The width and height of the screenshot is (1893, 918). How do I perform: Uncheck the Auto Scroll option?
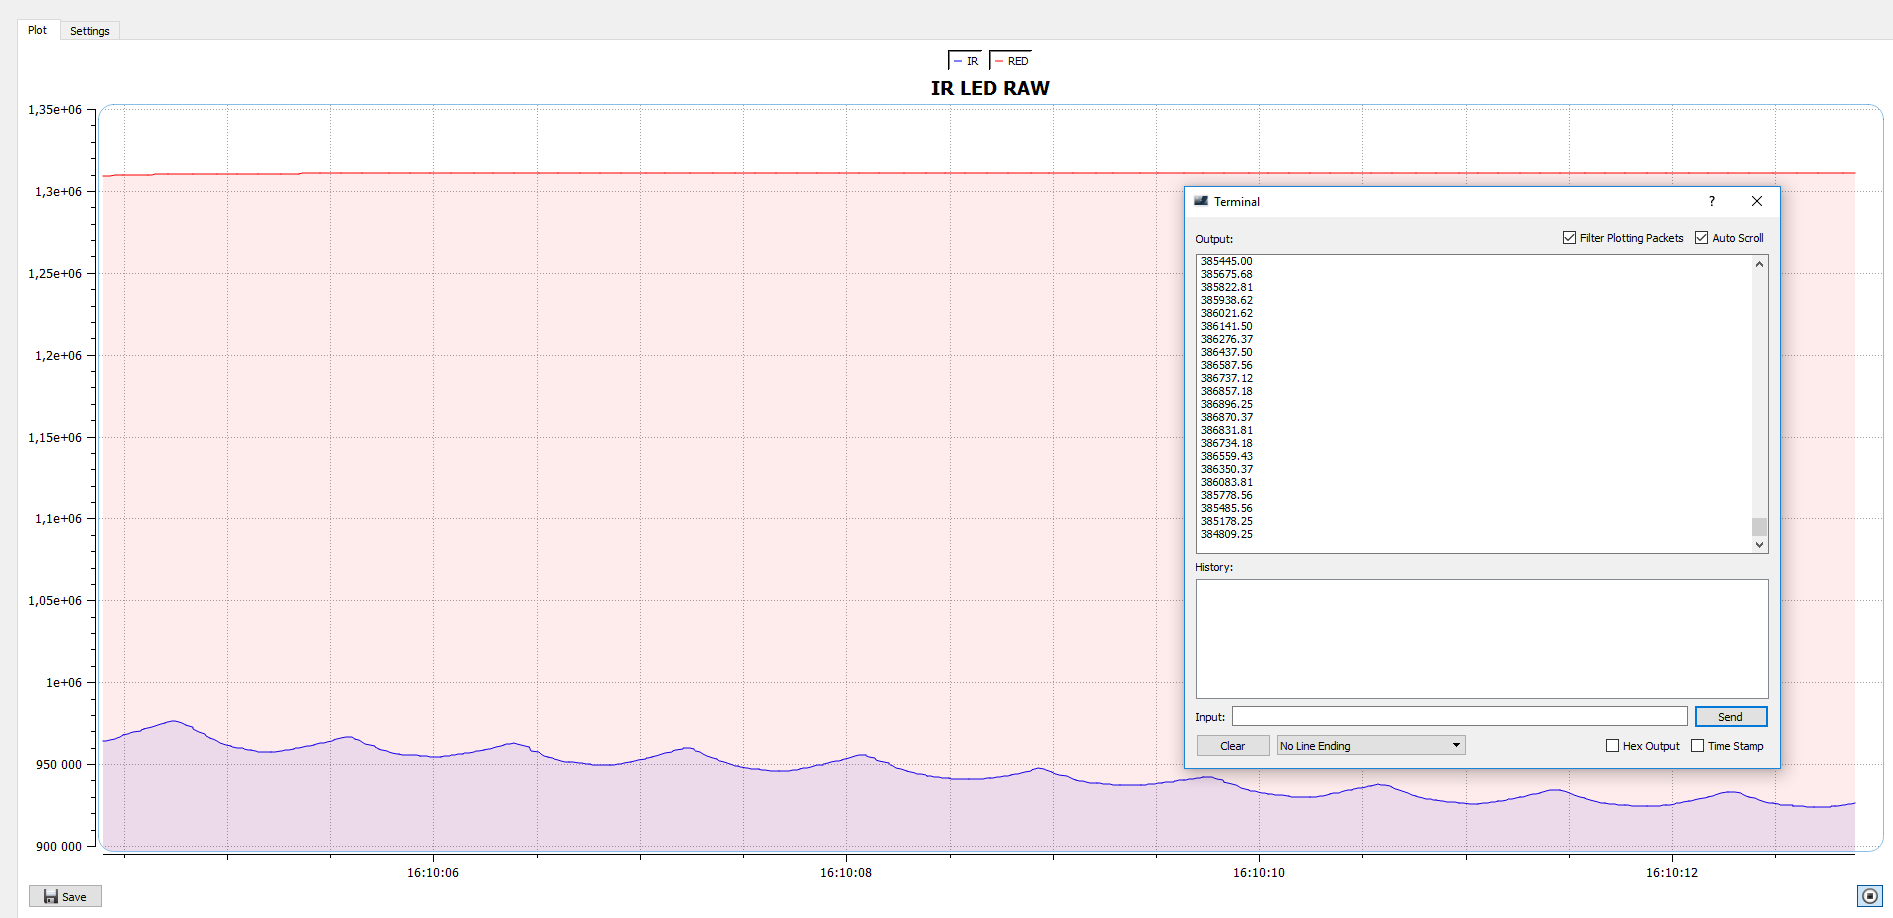1701,238
